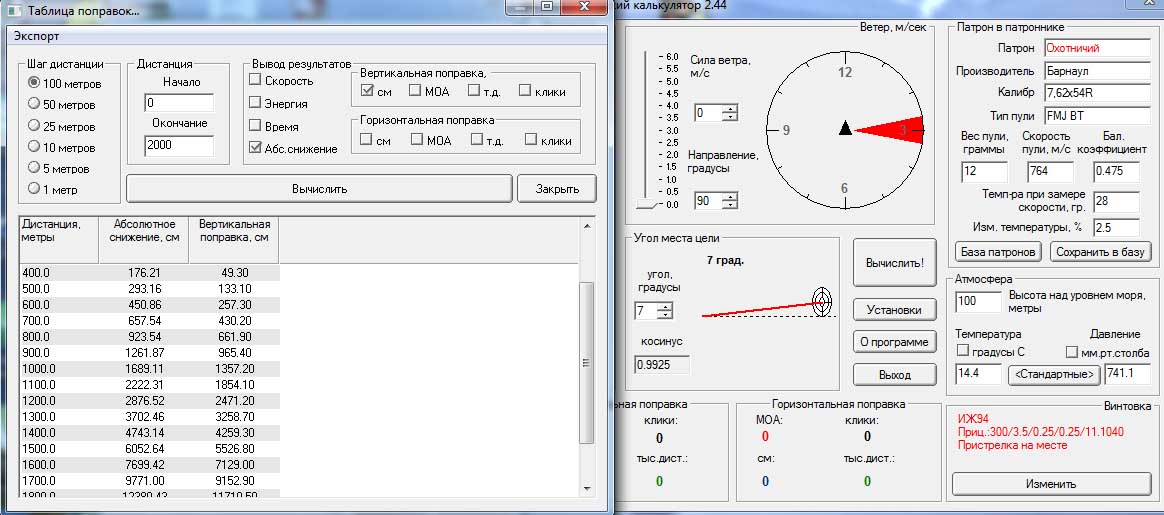
Task: Open the Экспорт menu
Action: 36,36
